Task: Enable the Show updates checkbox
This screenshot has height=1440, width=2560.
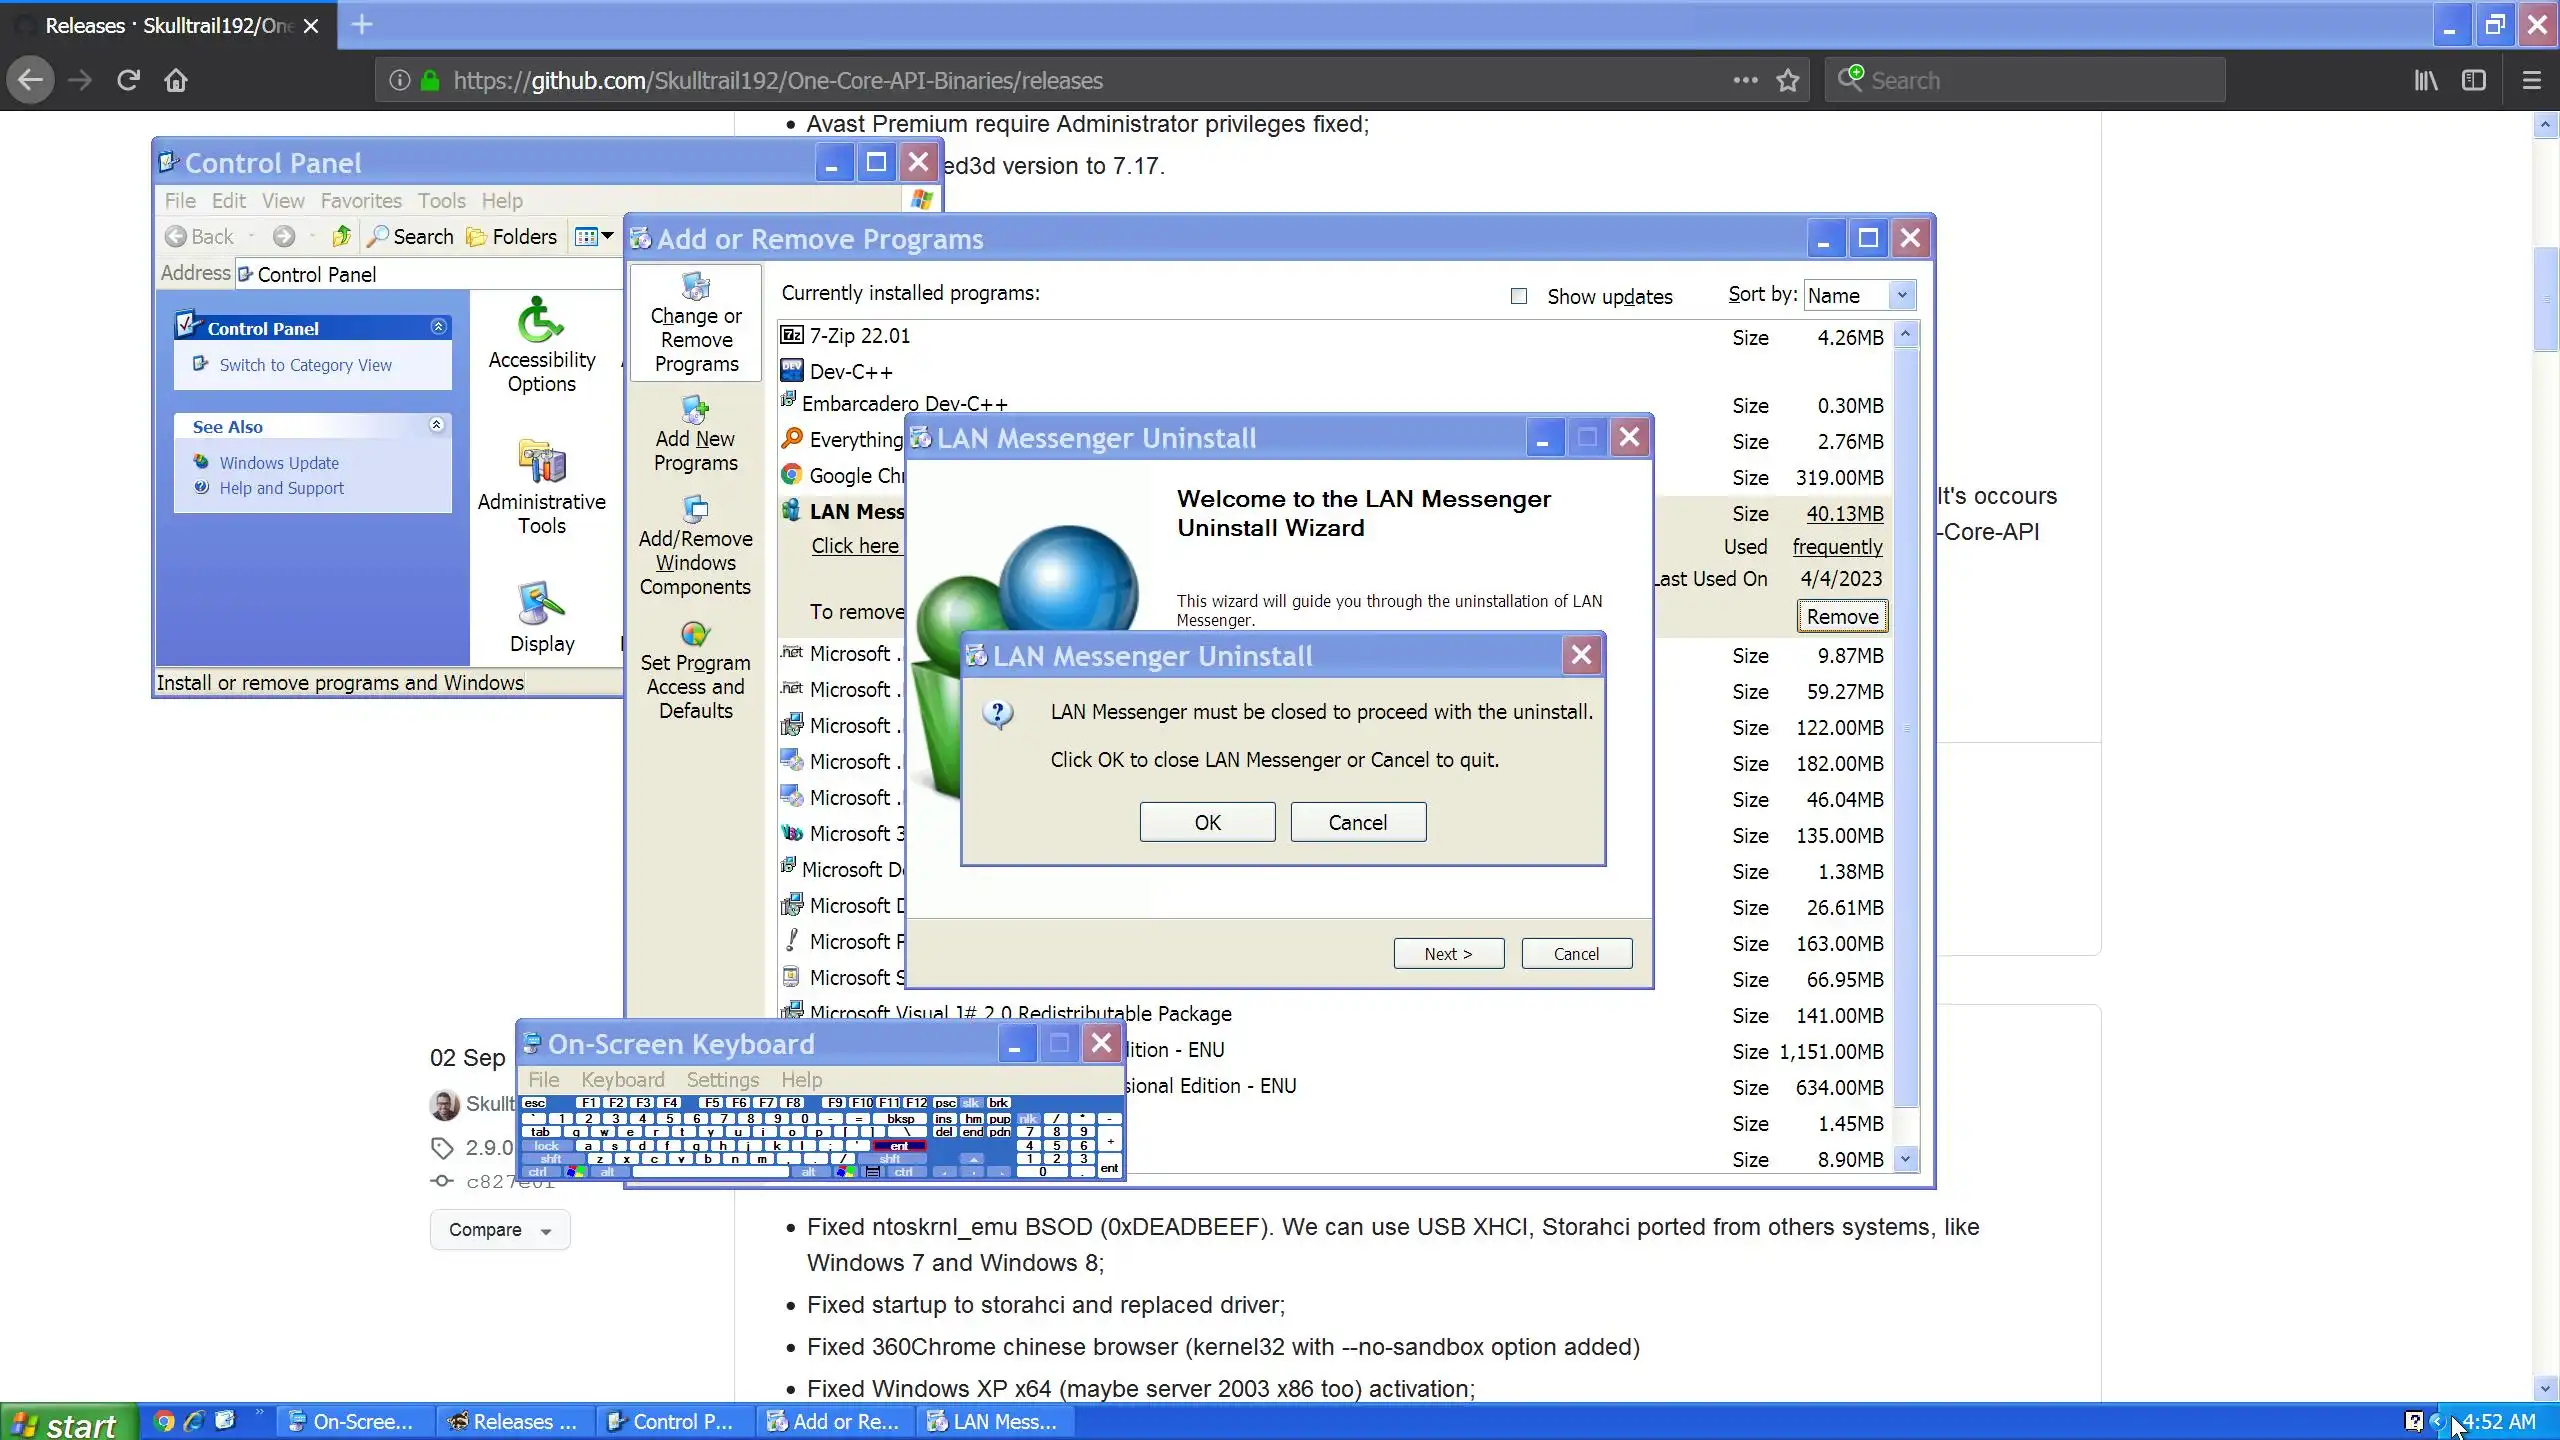Action: [x=1519, y=296]
